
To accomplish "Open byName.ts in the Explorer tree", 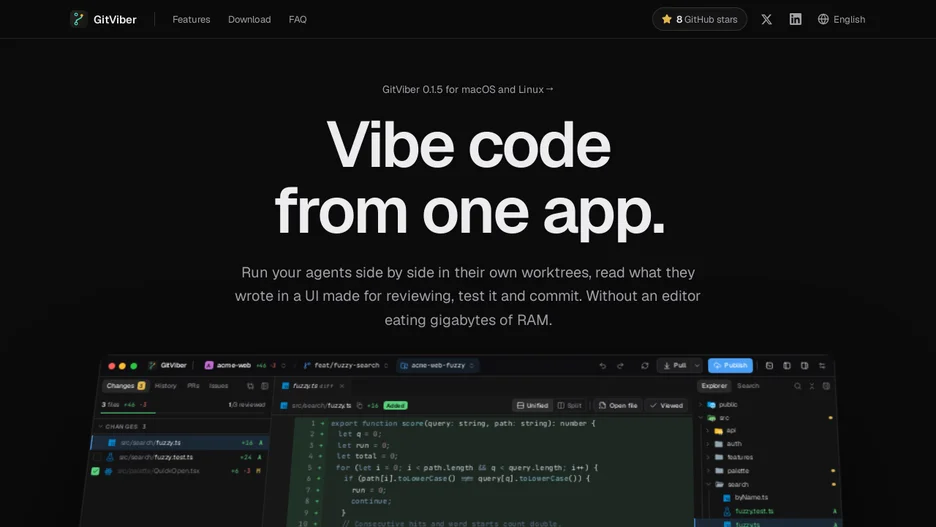I will coord(746,498).
